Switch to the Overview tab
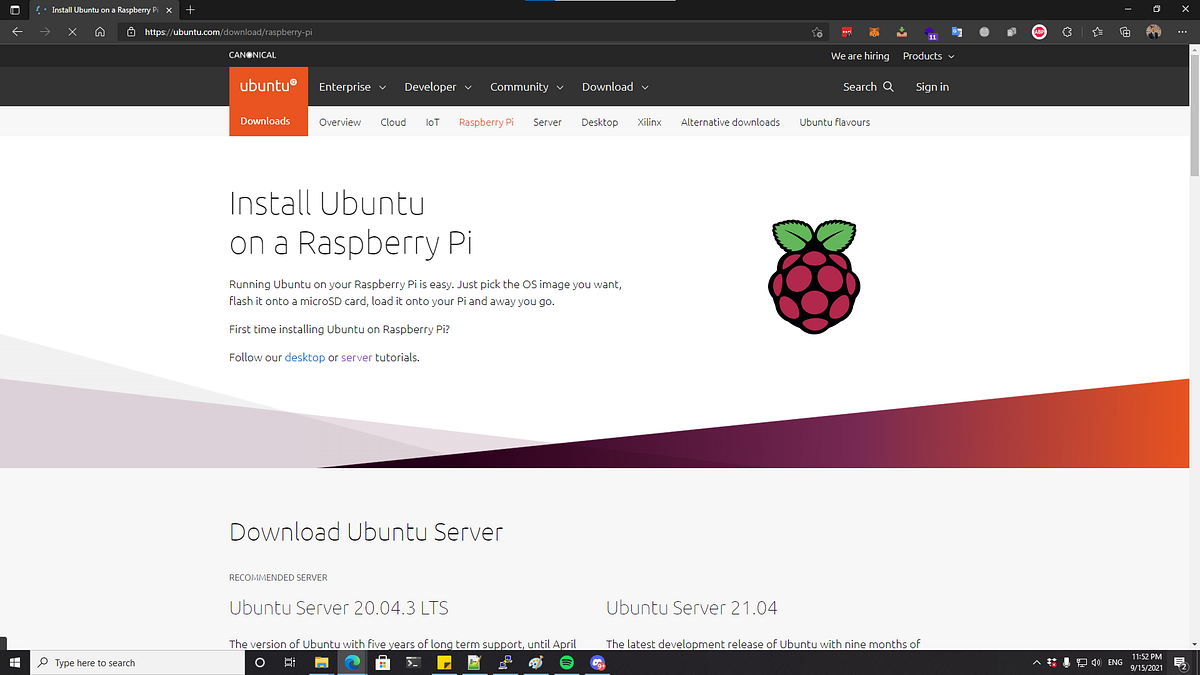The width and height of the screenshot is (1200, 675). tap(340, 122)
